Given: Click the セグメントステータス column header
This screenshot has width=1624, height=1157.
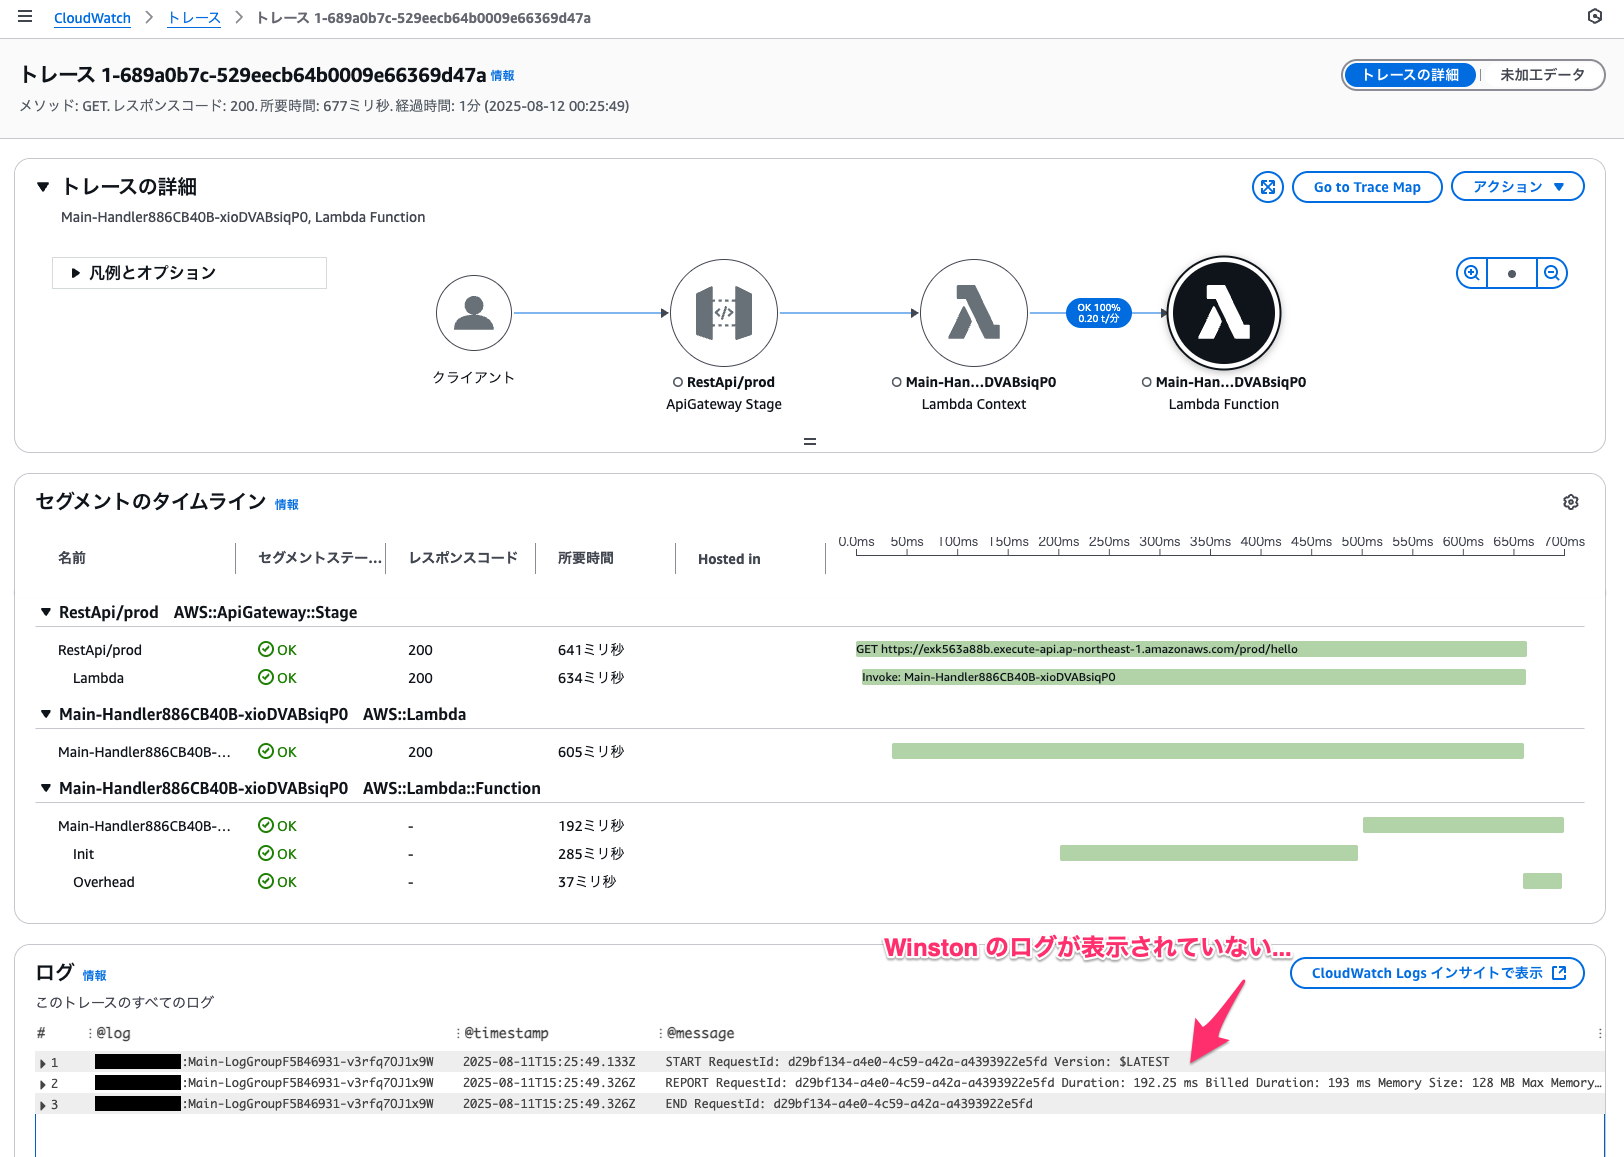Looking at the screenshot, I should click(x=320, y=558).
